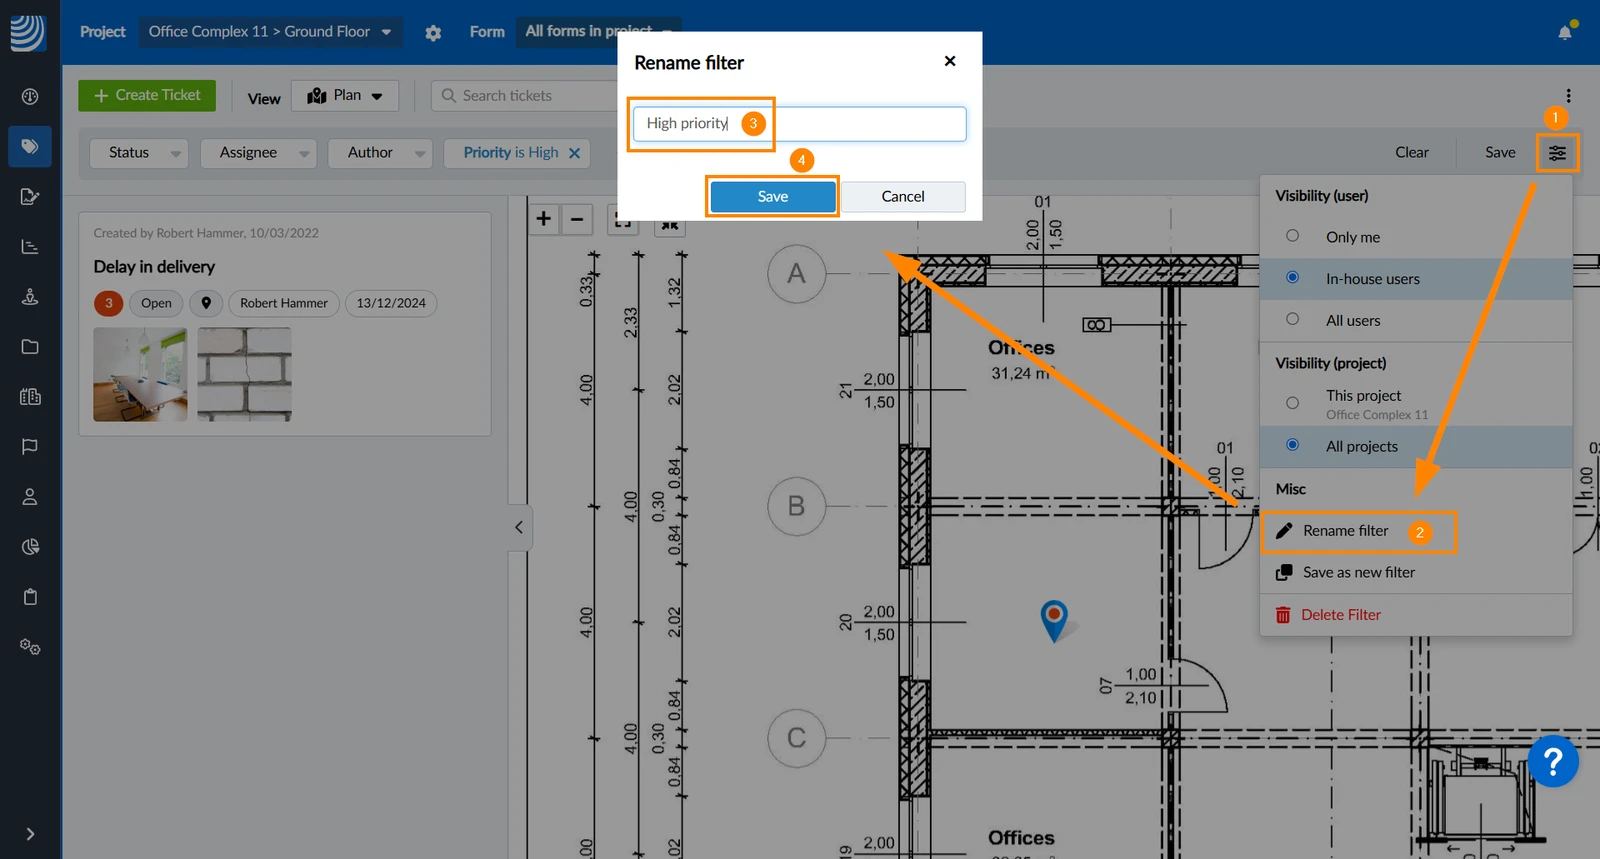This screenshot has height=859, width=1600.
Task: Click the red priority 3 badge on ticket
Action: [x=109, y=303]
